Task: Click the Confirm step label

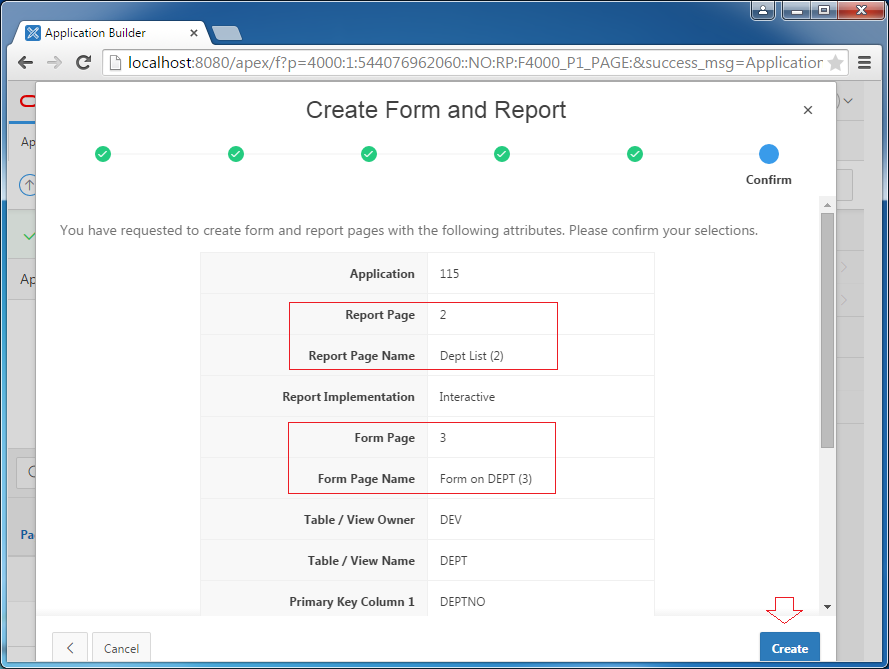Action: tap(769, 180)
